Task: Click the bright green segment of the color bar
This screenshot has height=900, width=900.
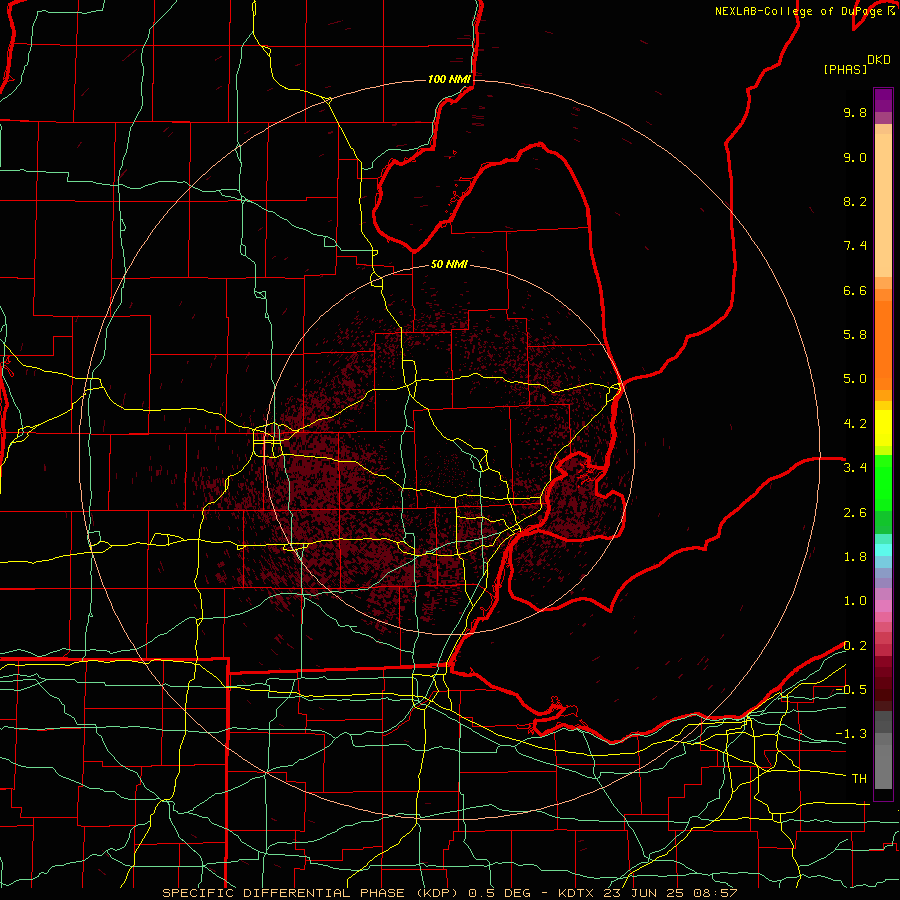Action: coord(883,482)
